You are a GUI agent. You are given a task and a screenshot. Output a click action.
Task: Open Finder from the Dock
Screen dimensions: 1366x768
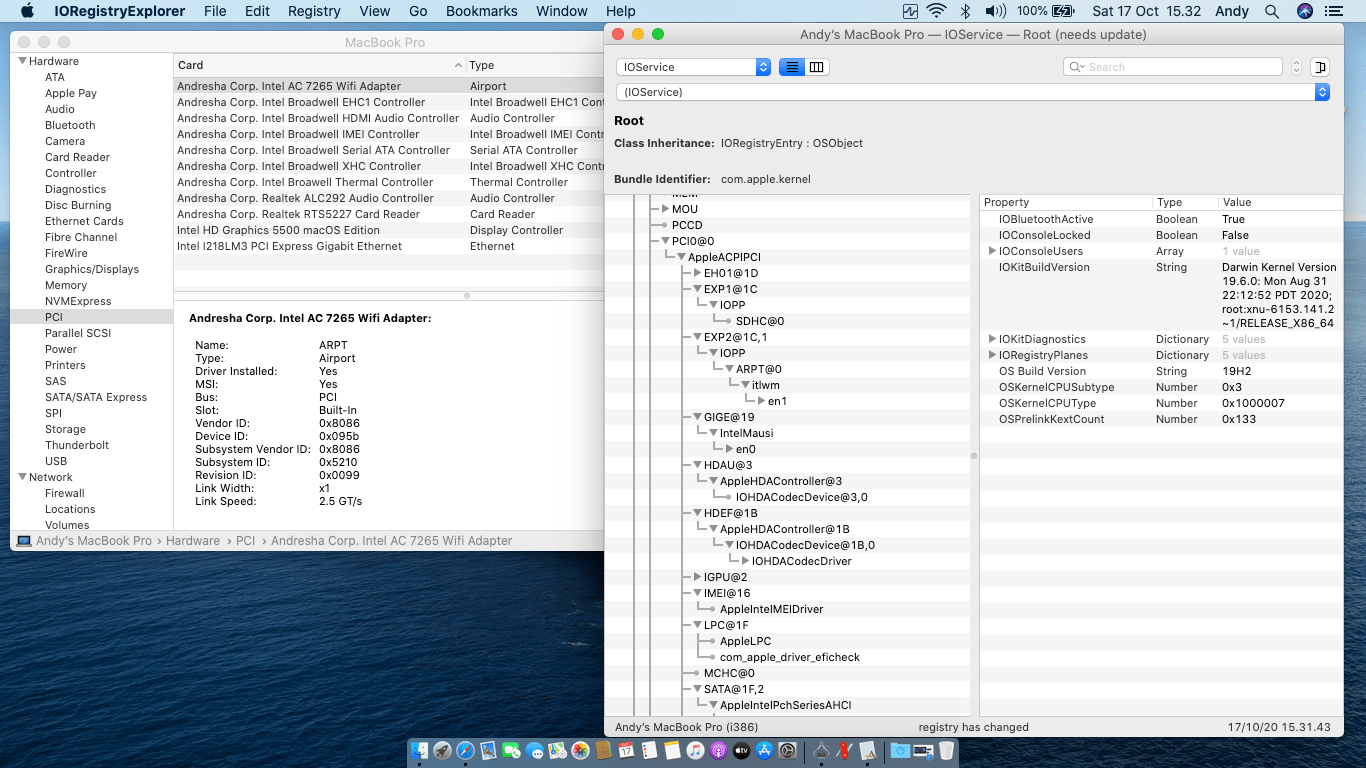coord(420,751)
